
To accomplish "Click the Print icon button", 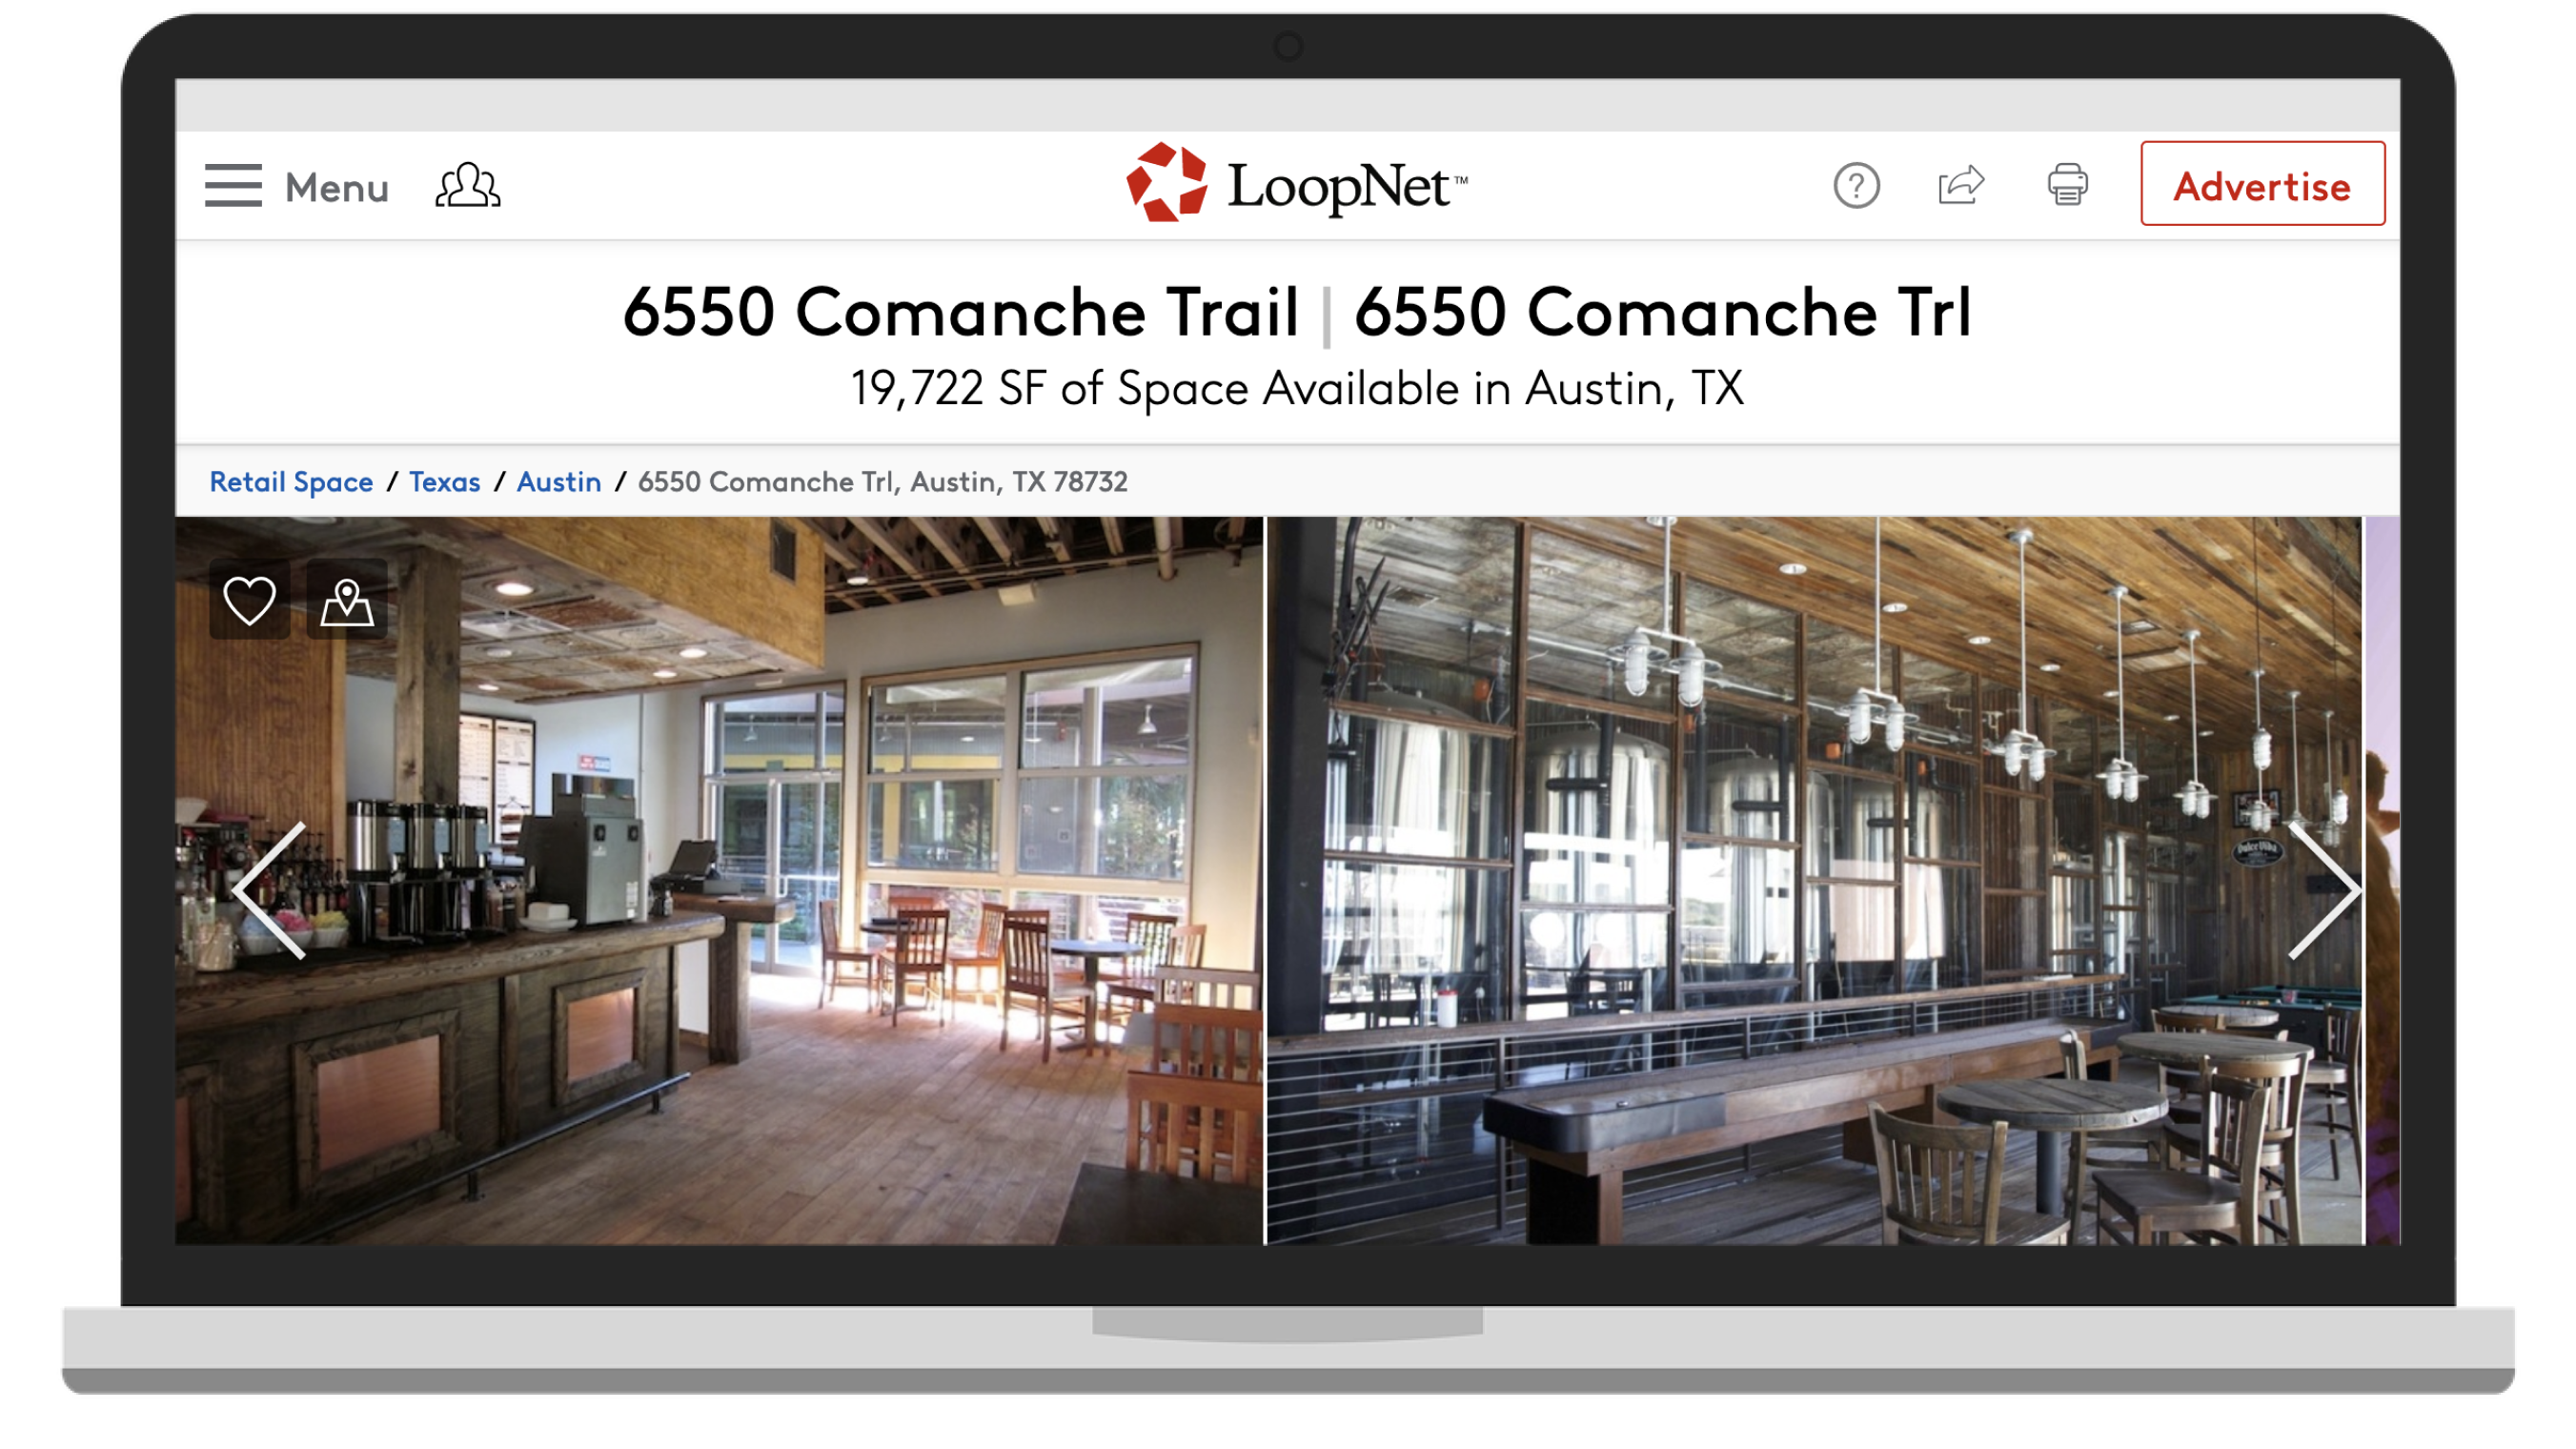I will coord(2066,184).
